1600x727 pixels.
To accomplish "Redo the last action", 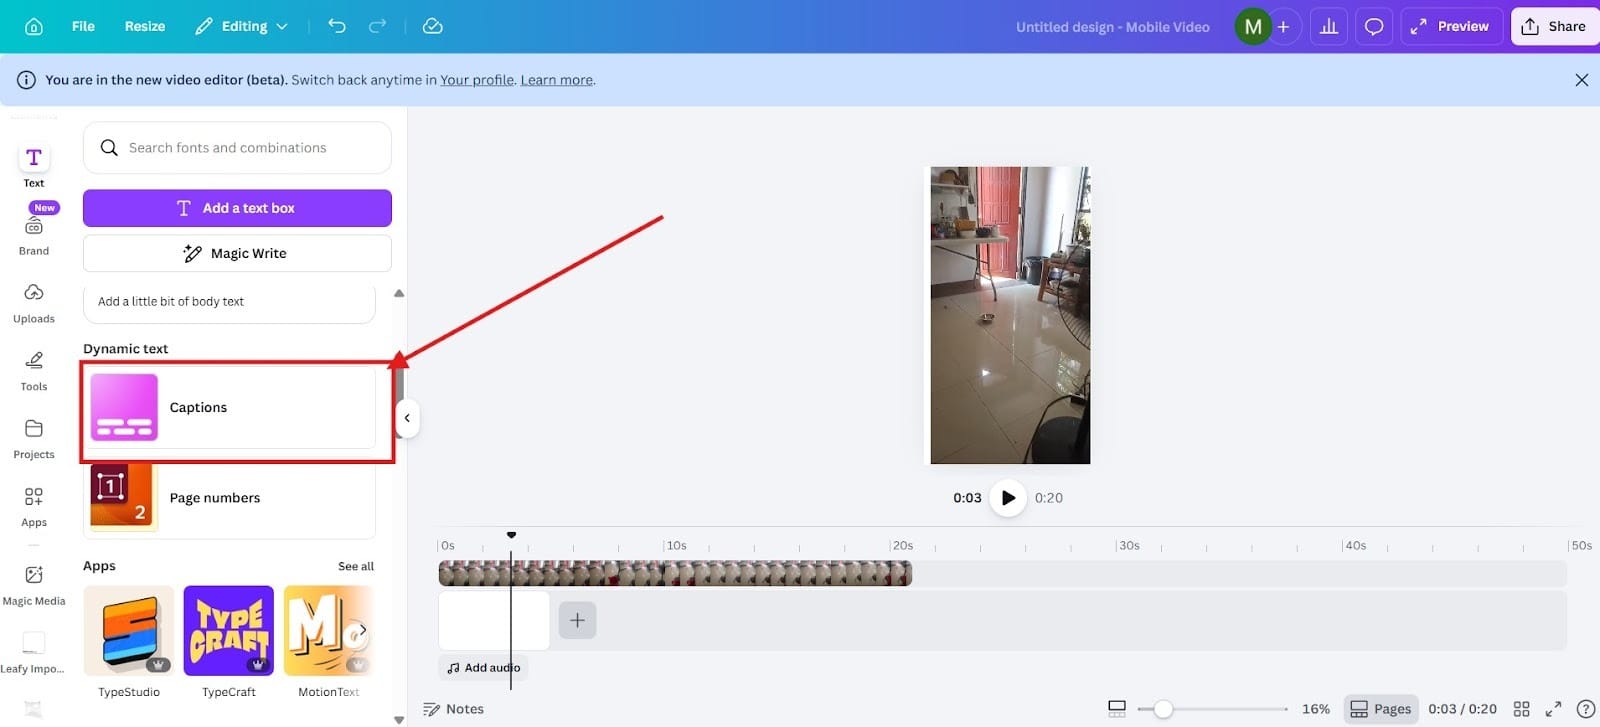I will [x=377, y=26].
